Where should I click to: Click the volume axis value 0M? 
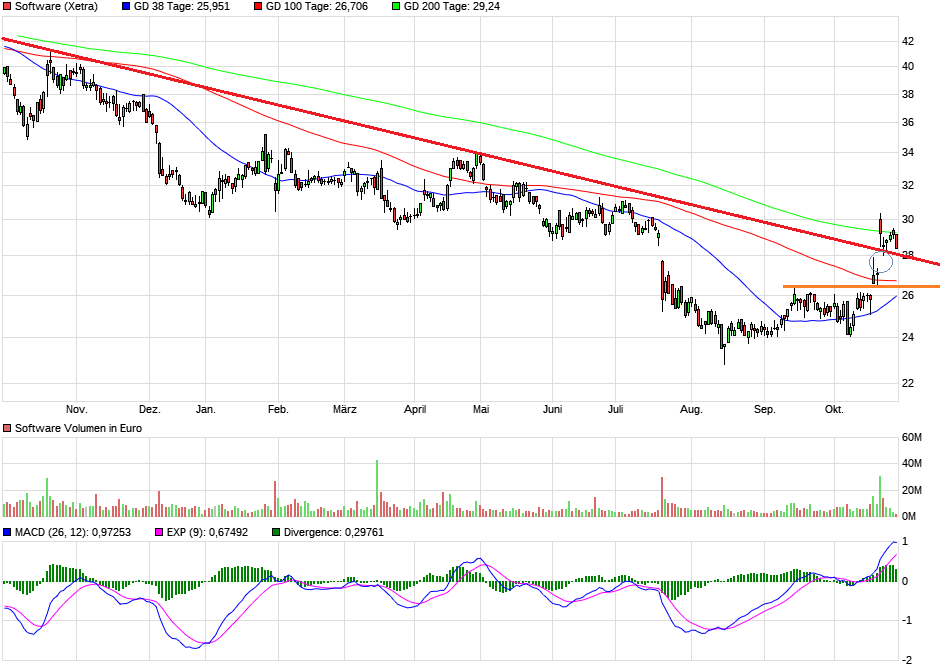point(909,516)
